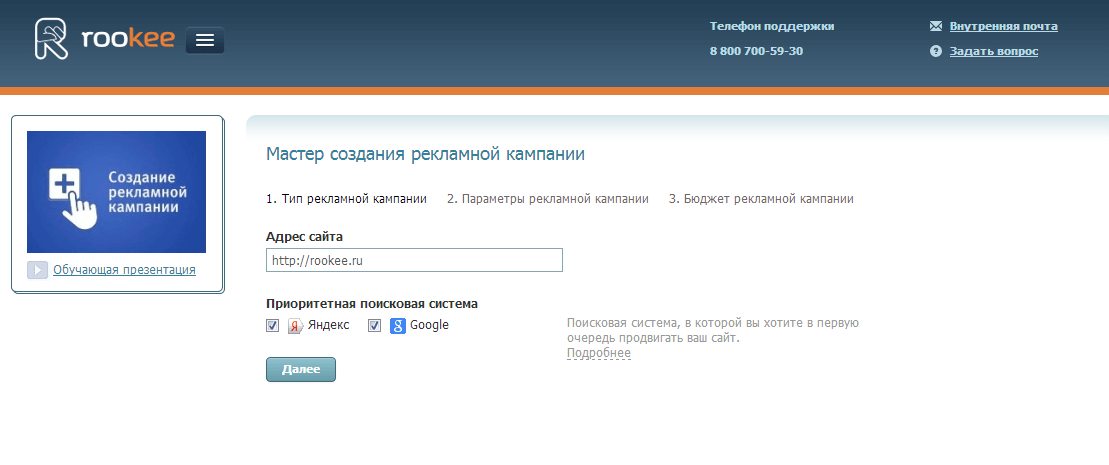Go to step 3 Бюджет рекламной кампании
Screen dimensions: 1109x465
(x=761, y=199)
